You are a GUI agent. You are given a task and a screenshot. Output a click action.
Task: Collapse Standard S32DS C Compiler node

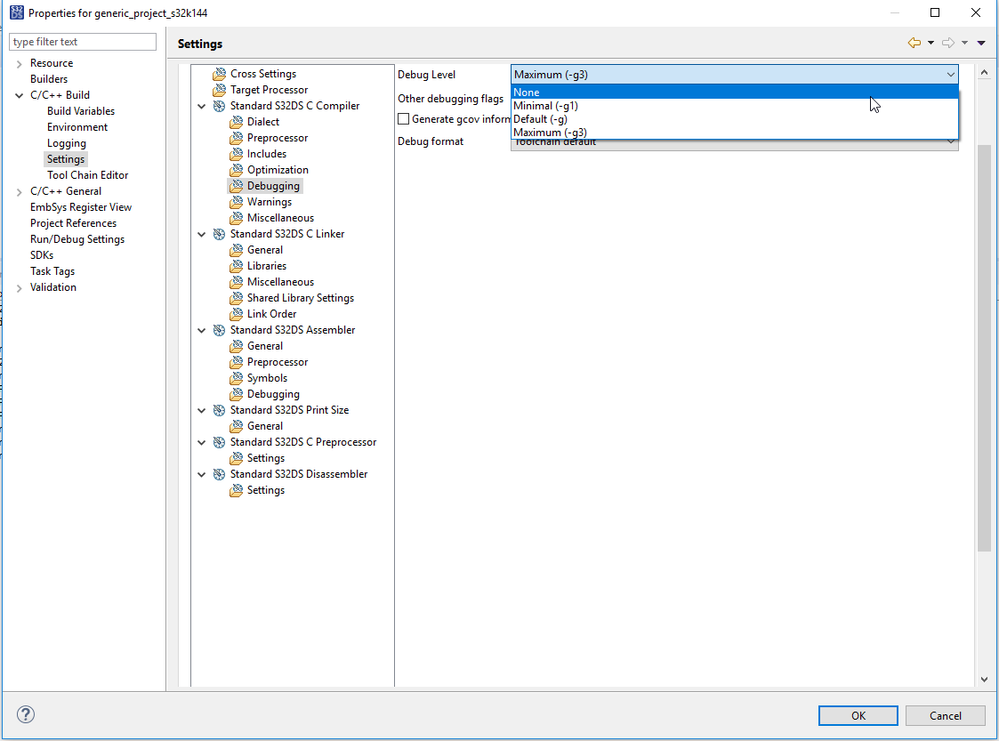coord(202,106)
